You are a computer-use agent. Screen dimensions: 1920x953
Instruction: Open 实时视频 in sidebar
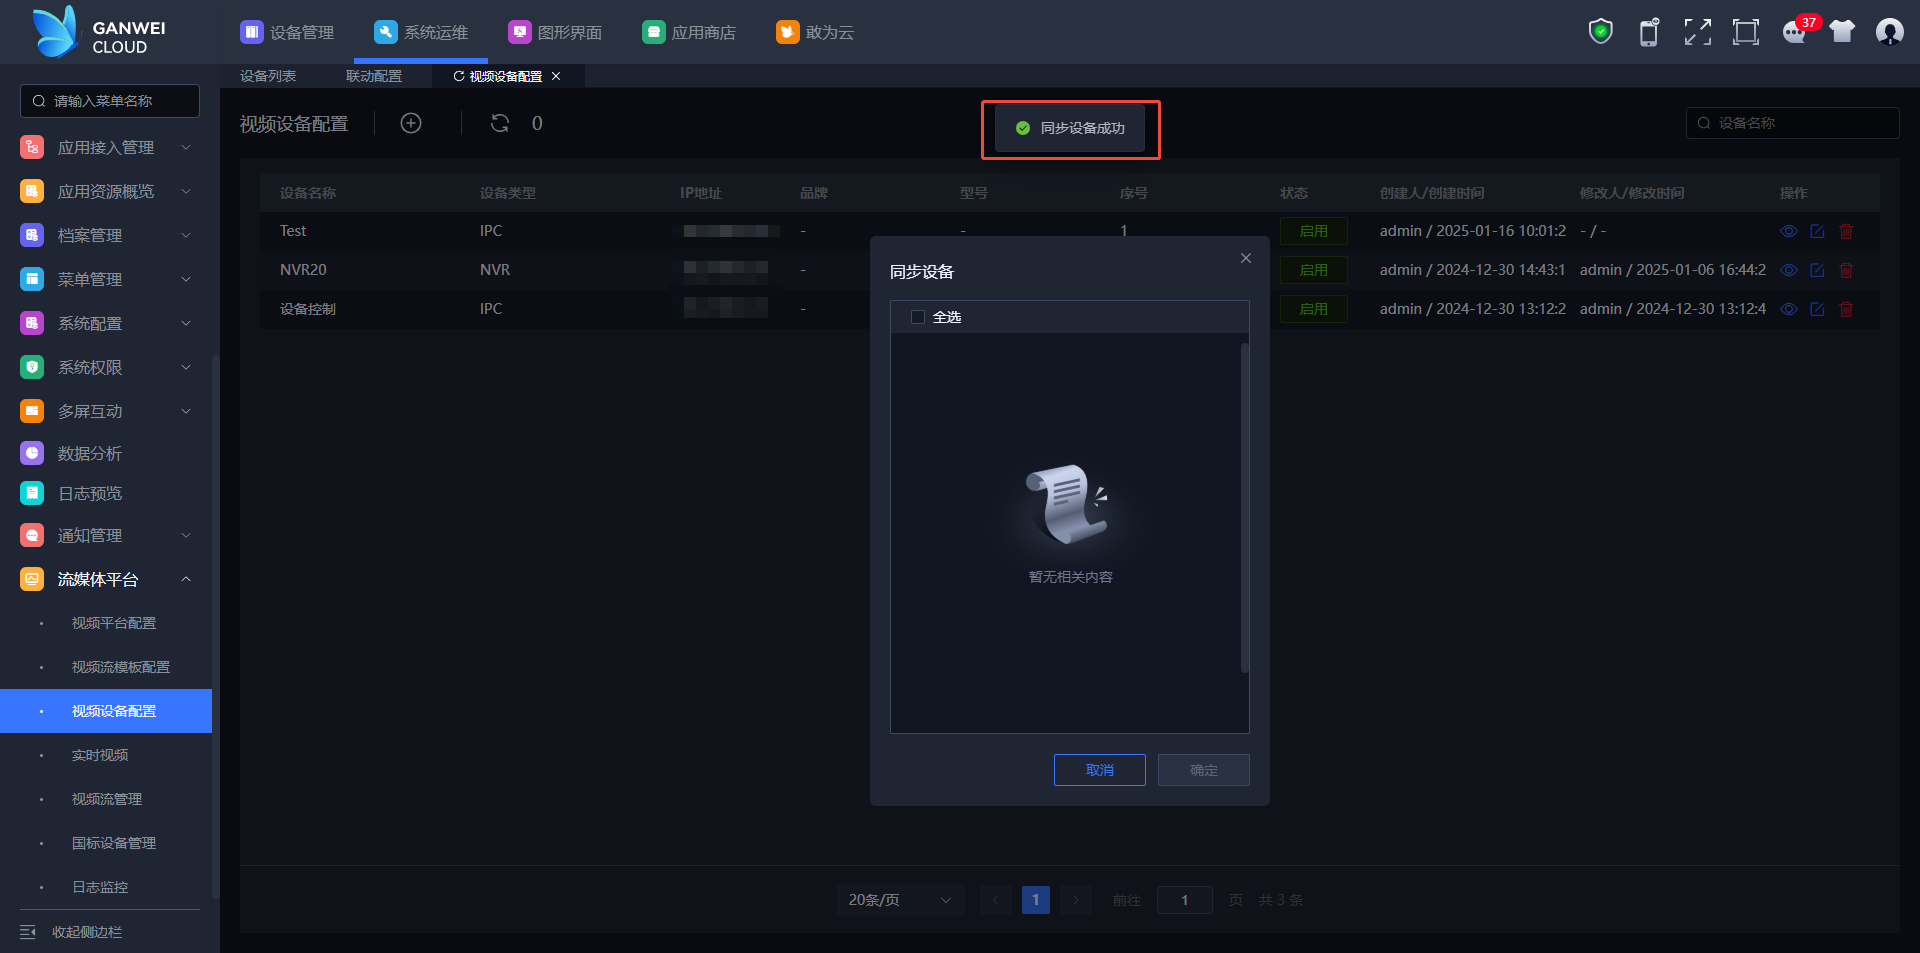point(100,755)
